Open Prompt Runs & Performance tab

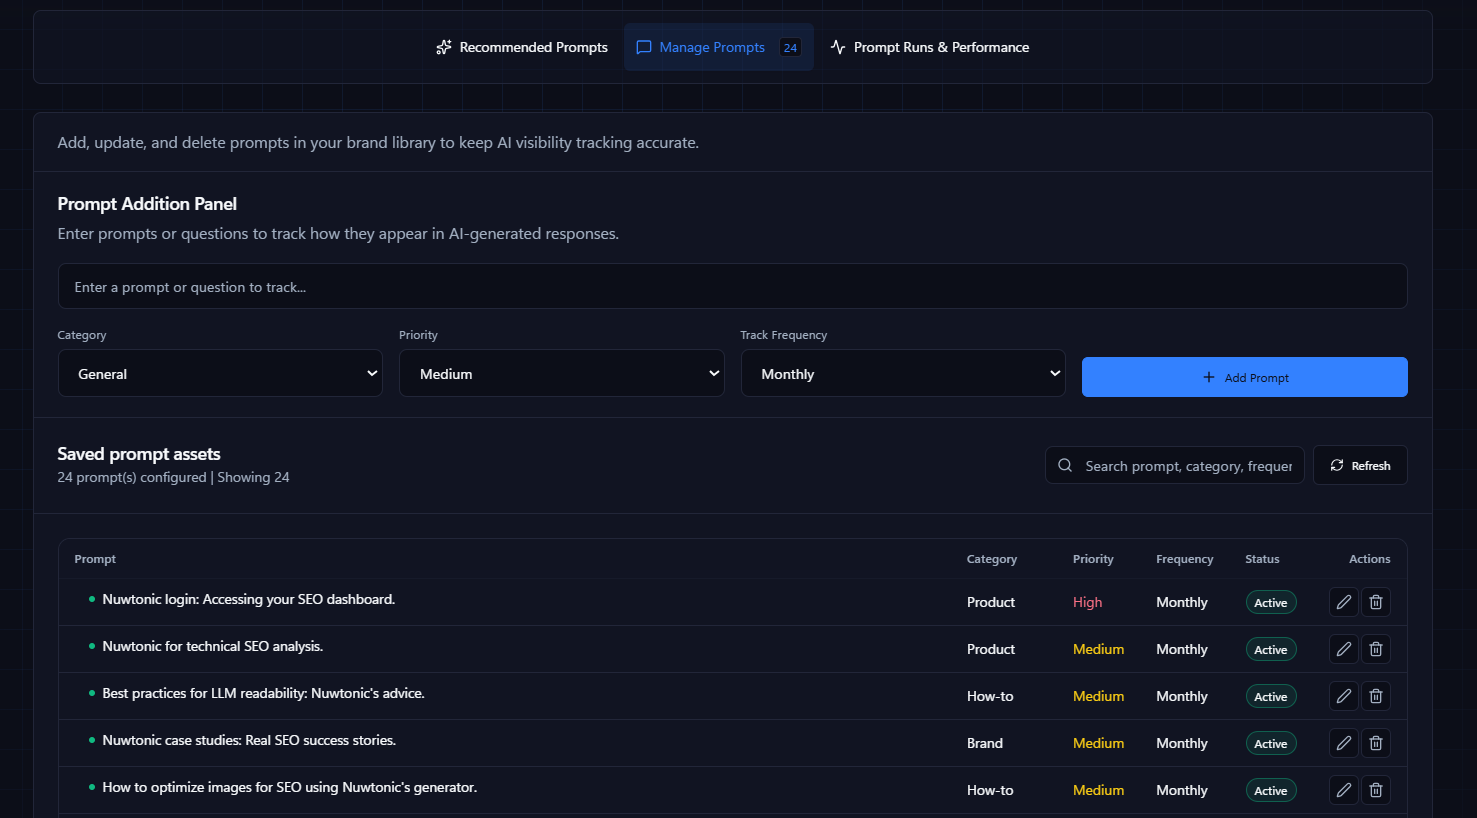pos(930,47)
